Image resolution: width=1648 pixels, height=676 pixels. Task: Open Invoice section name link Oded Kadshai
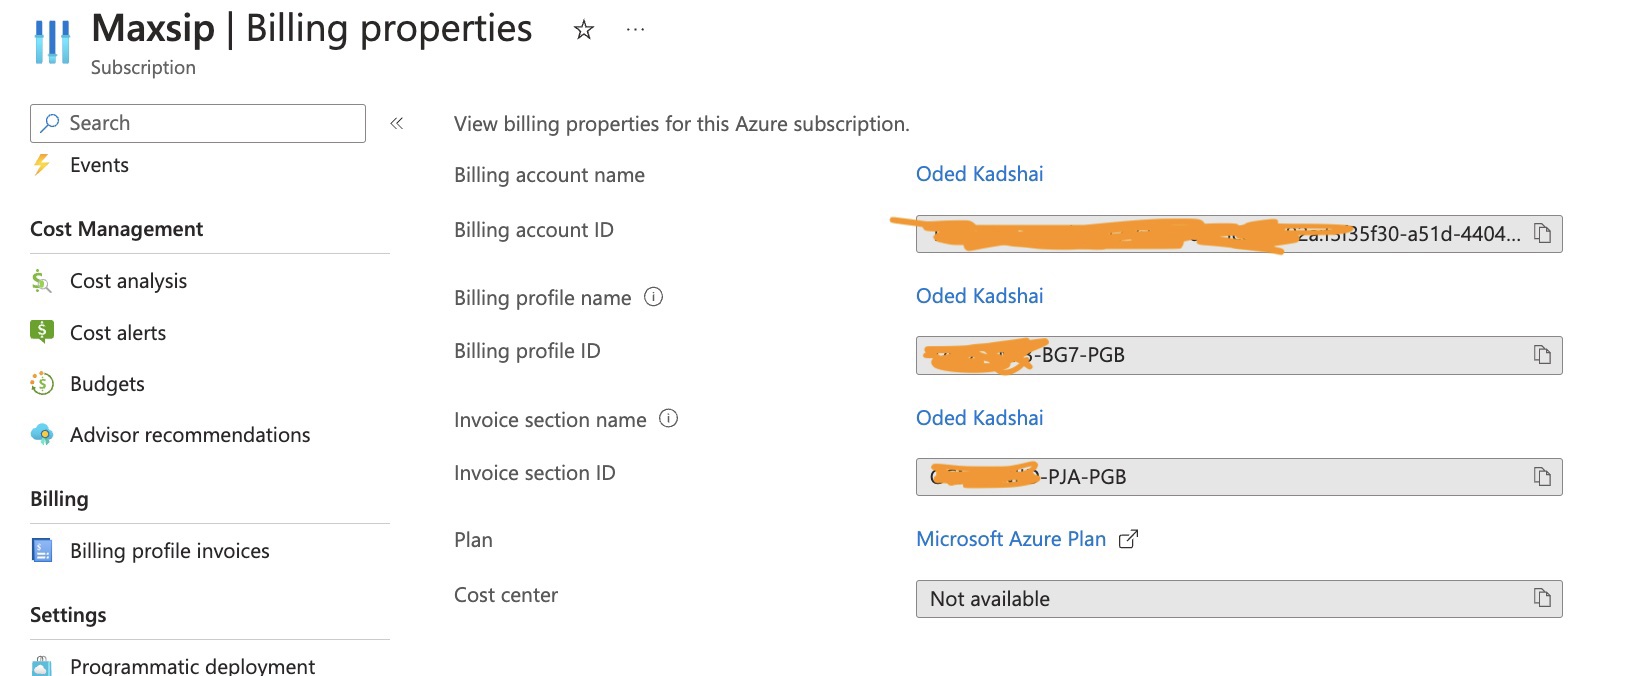coord(979,418)
